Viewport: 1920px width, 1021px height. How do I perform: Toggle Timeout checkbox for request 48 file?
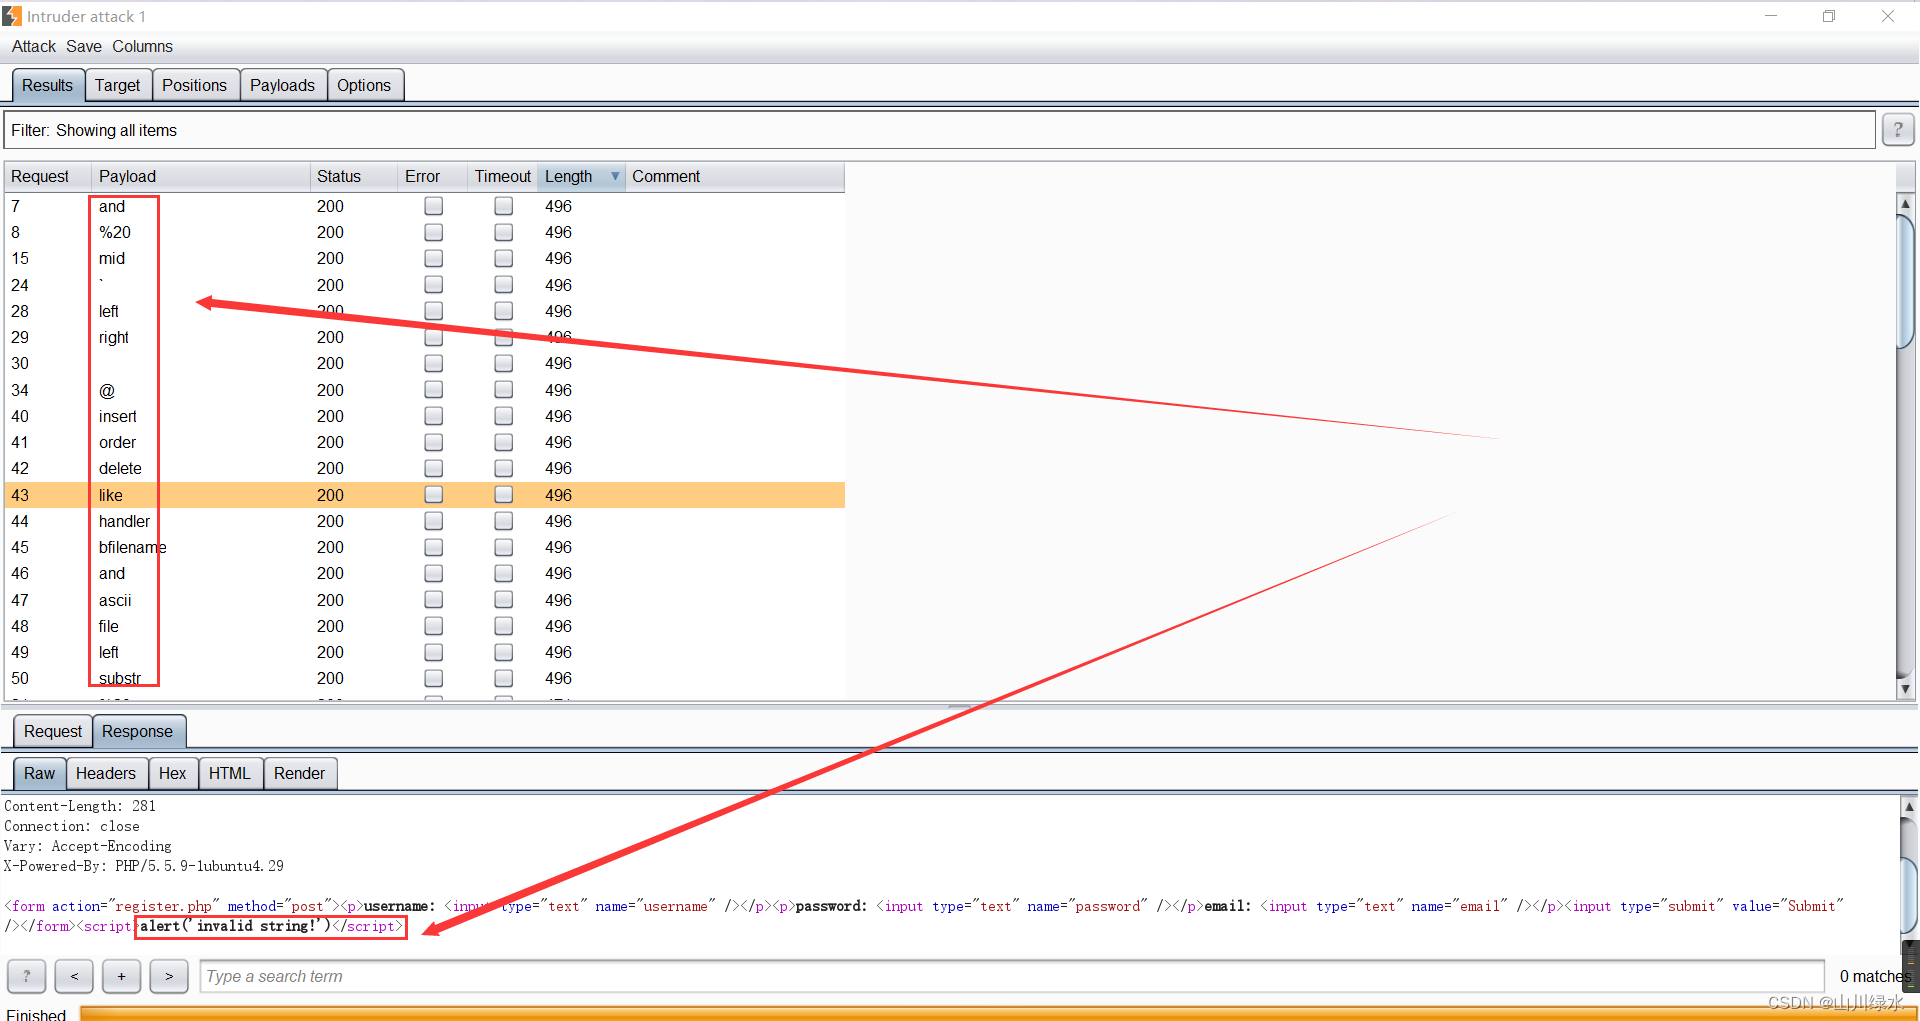pos(503,626)
